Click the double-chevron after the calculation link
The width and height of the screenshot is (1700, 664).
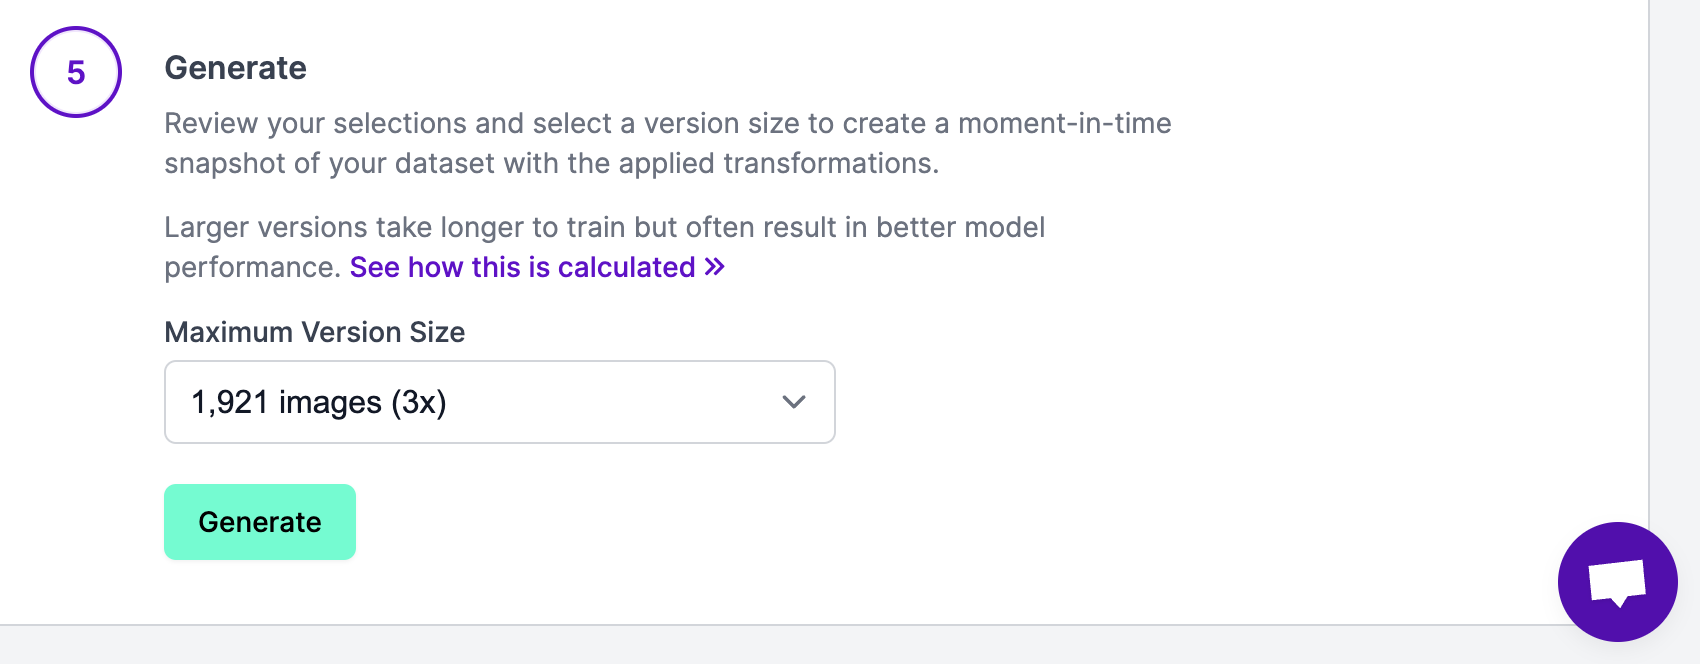click(713, 267)
